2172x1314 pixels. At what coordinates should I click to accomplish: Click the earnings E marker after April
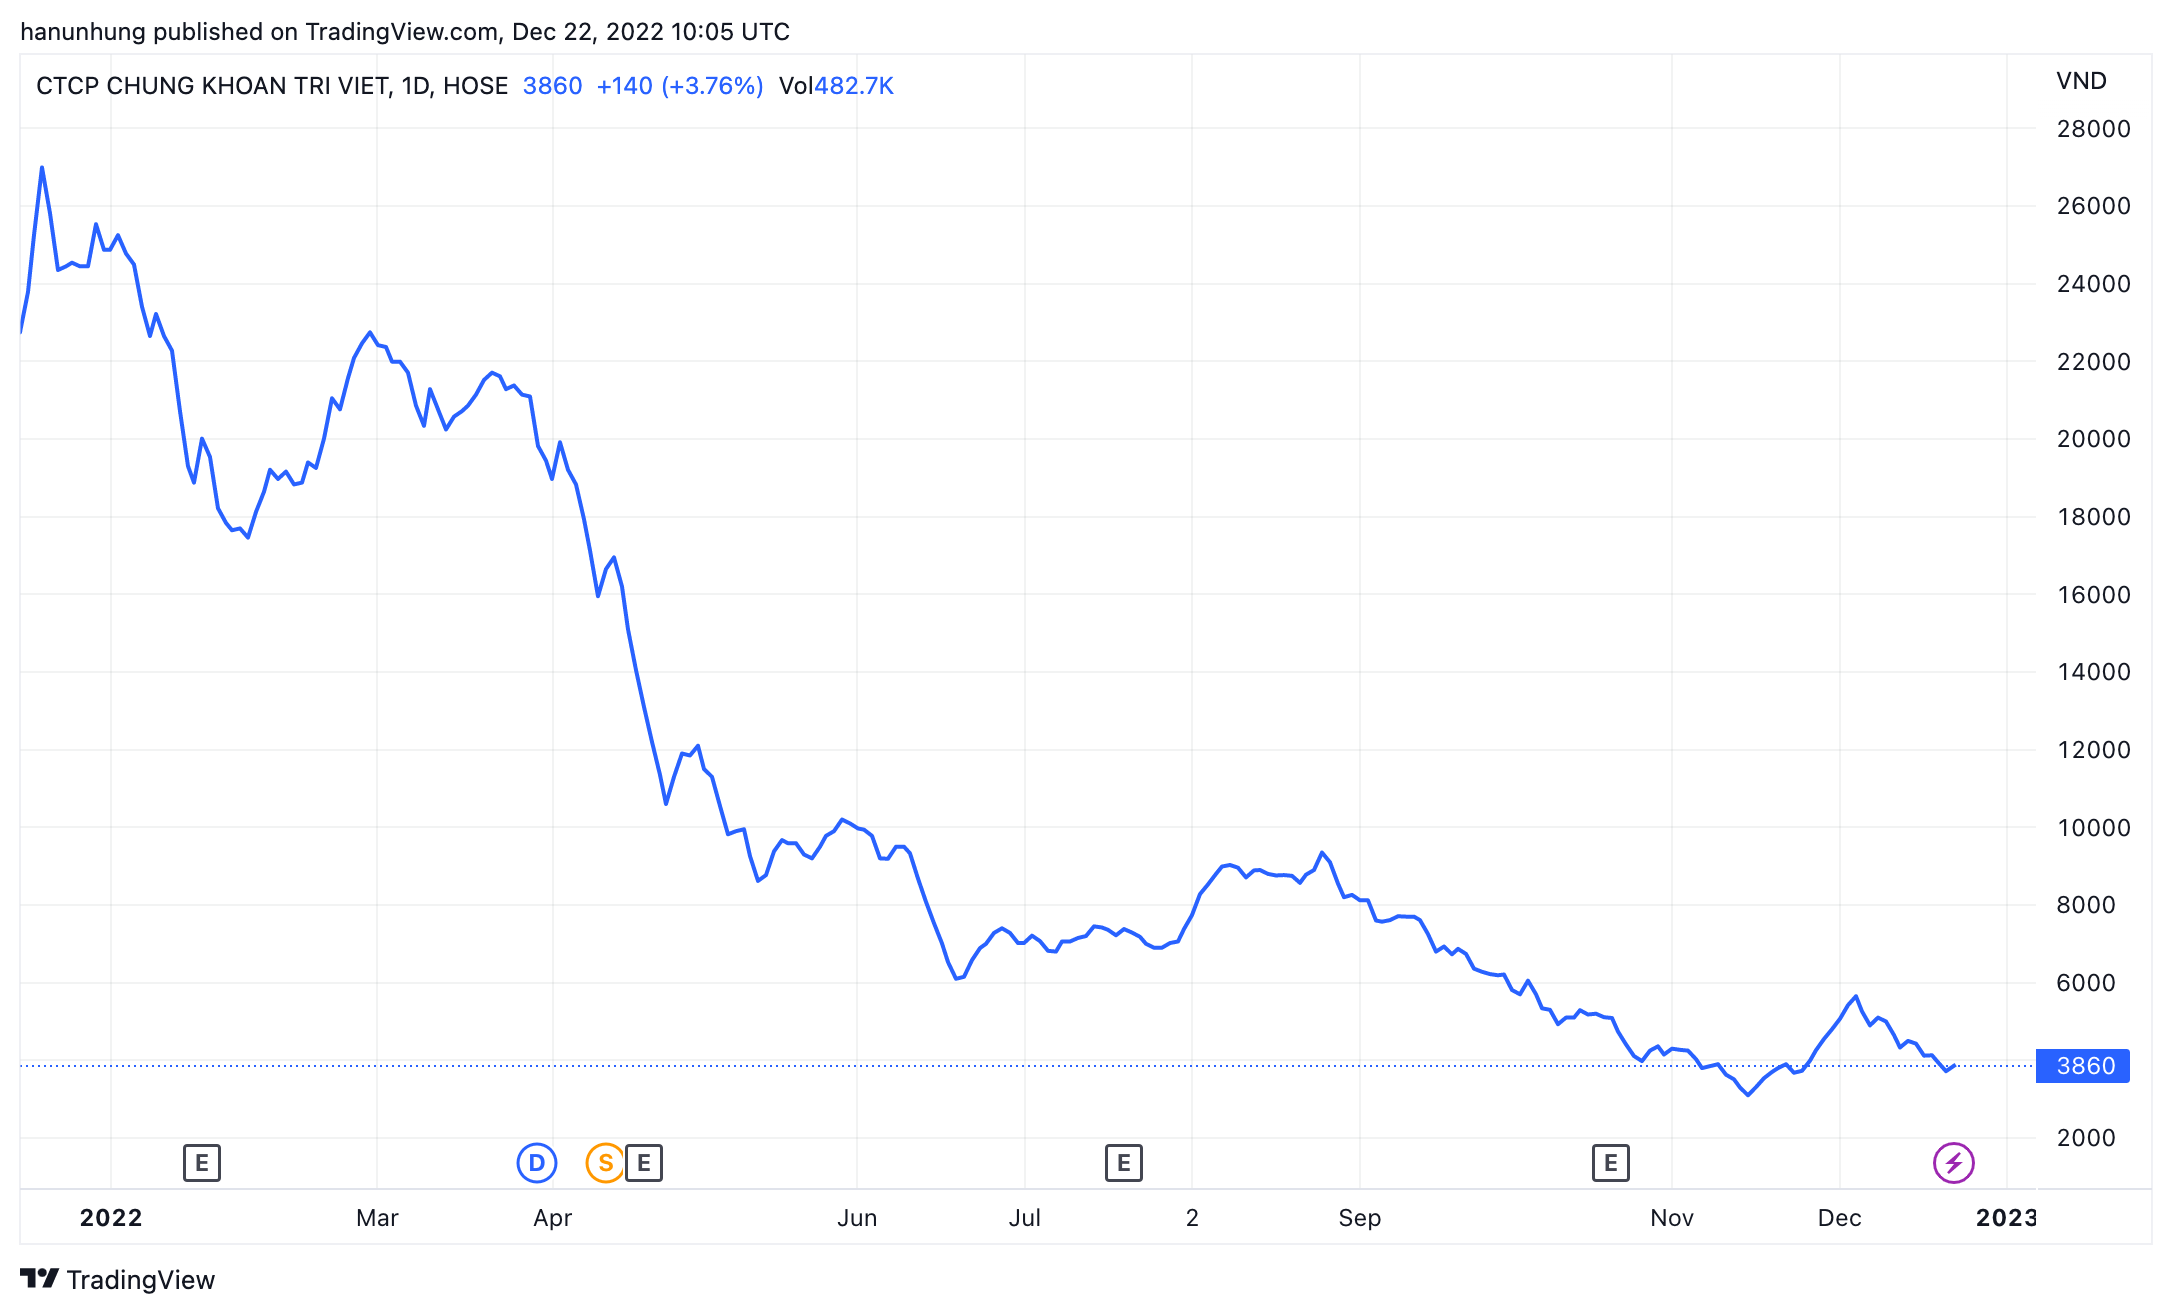pos(644,1163)
